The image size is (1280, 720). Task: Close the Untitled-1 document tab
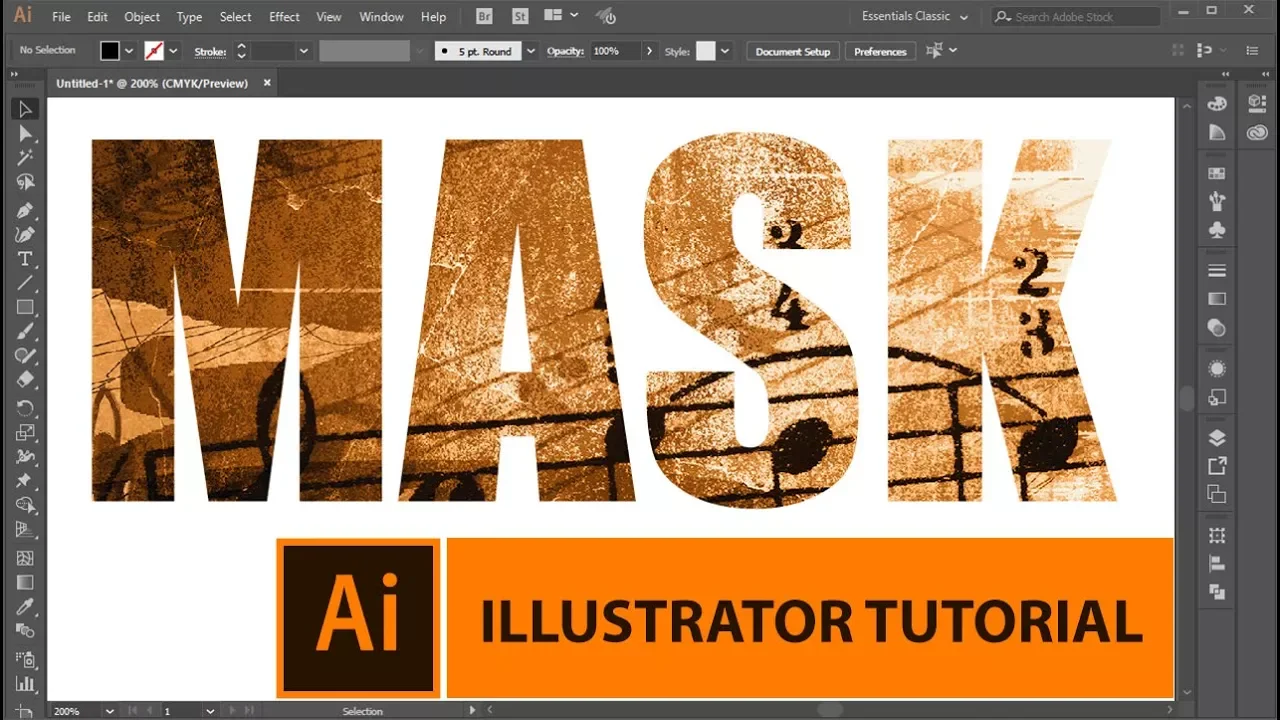267,83
